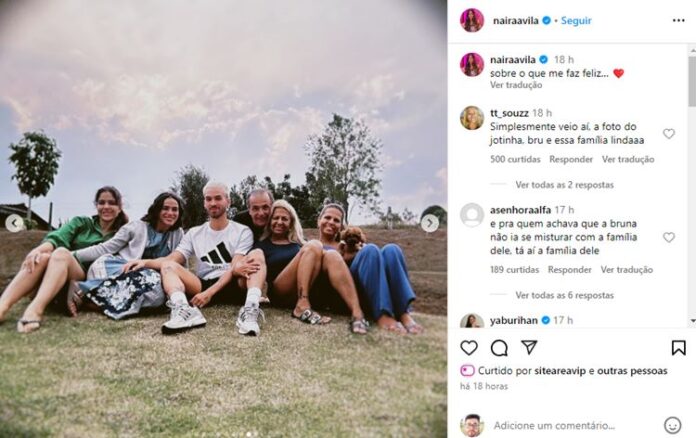Go to the previous photo in carousel
Screen dimensions: 696x438
(14, 223)
